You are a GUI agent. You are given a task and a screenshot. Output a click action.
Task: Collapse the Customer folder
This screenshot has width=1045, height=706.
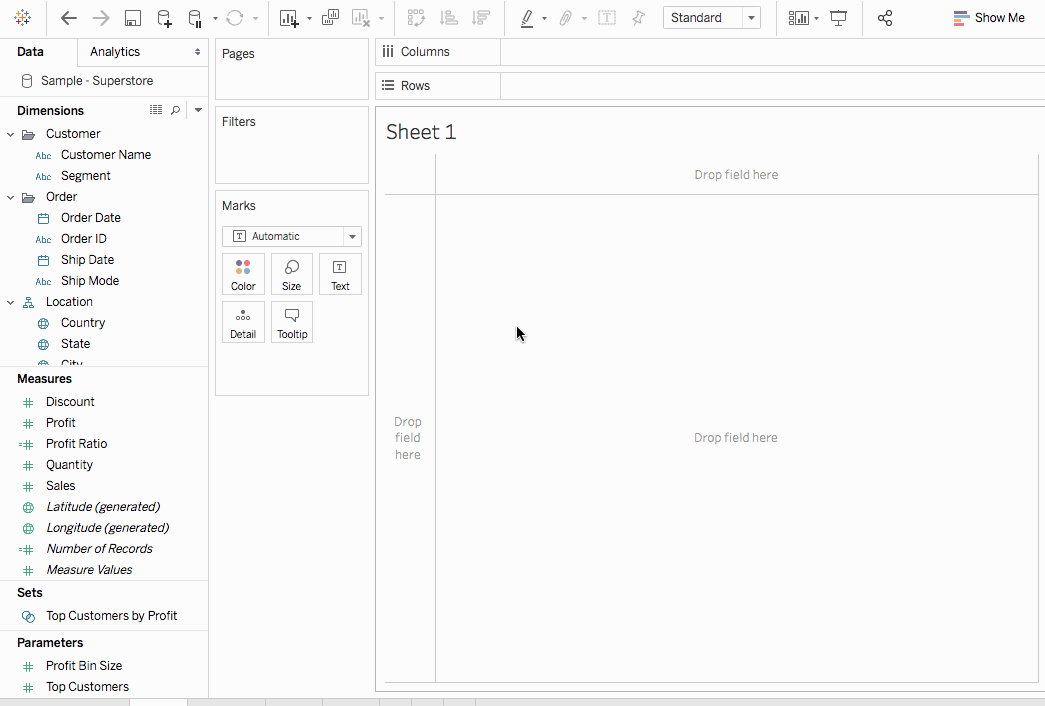point(11,135)
